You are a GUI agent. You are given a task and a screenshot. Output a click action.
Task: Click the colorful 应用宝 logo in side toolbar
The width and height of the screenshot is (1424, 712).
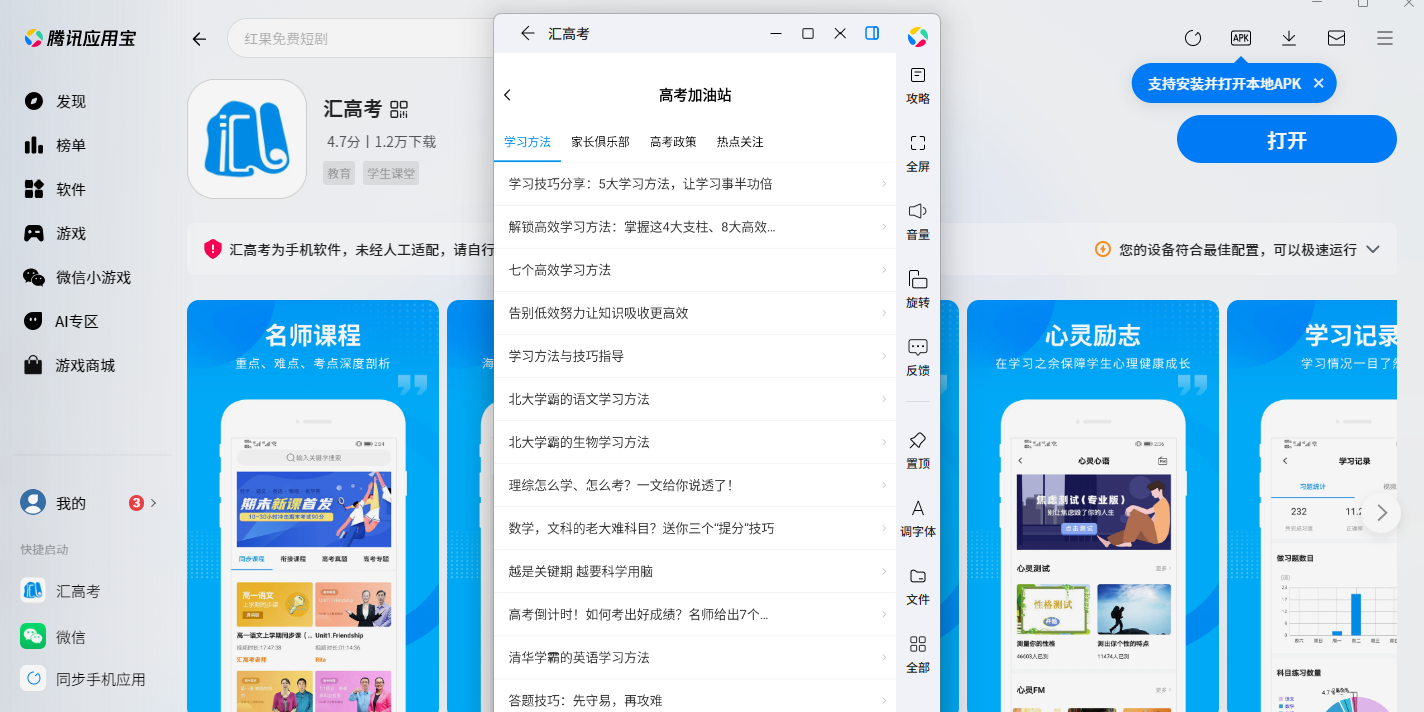[918, 37]
